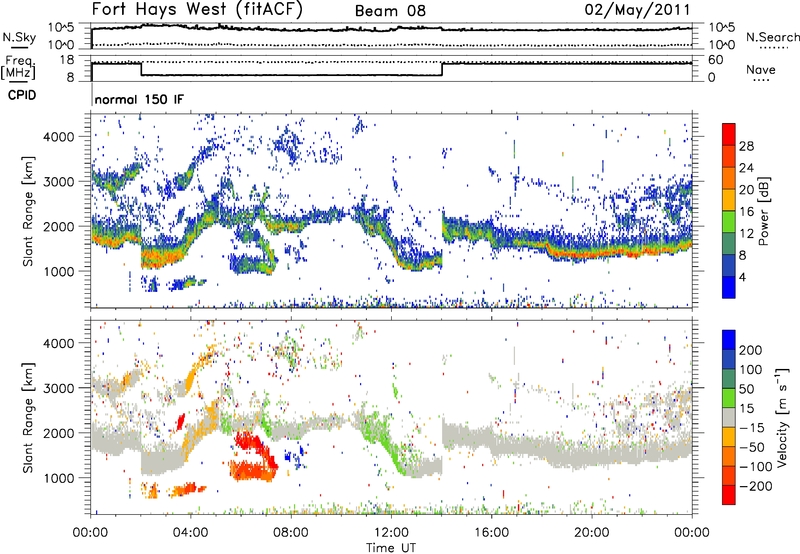Click the Nave axis value '60'

click(x=715, y=60)
